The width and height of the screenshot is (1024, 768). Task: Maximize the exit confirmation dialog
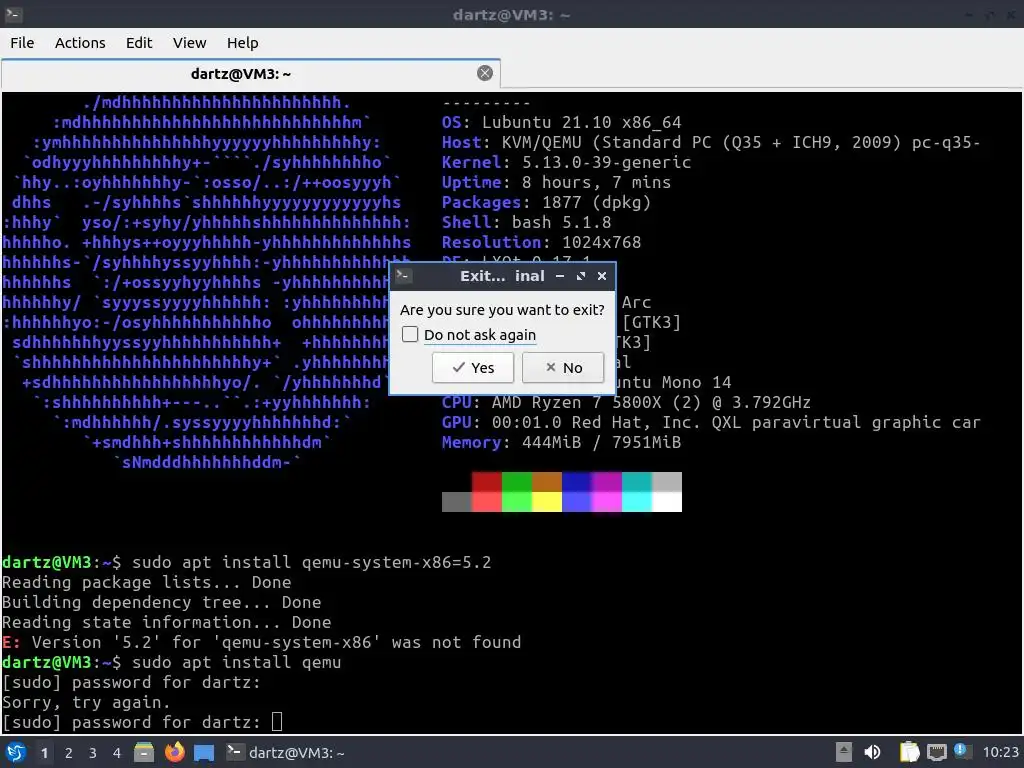coord(581,276)
